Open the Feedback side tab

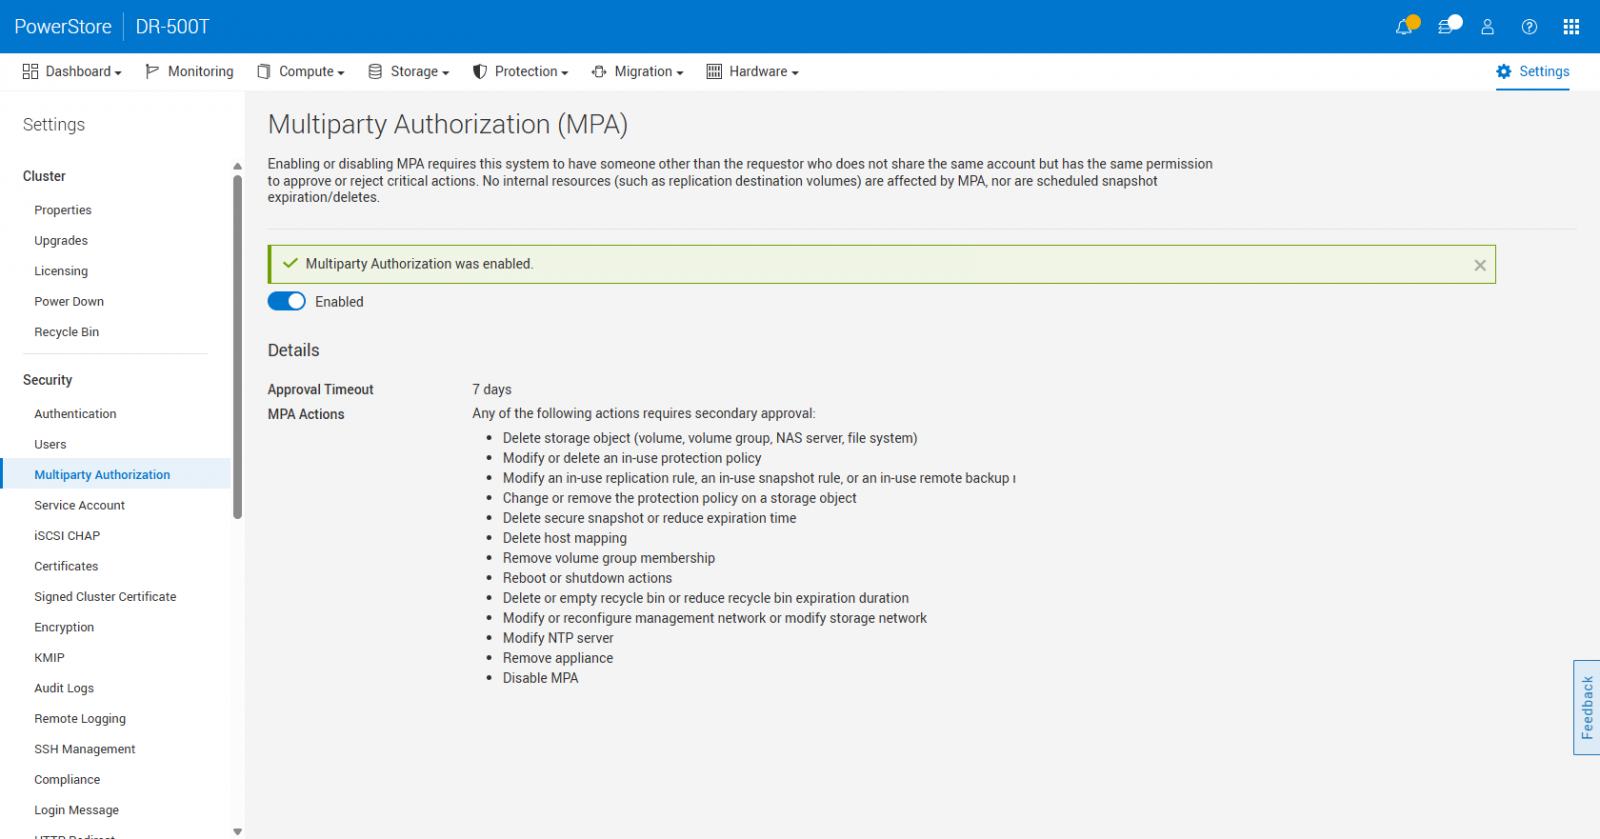pos(1586,707)
